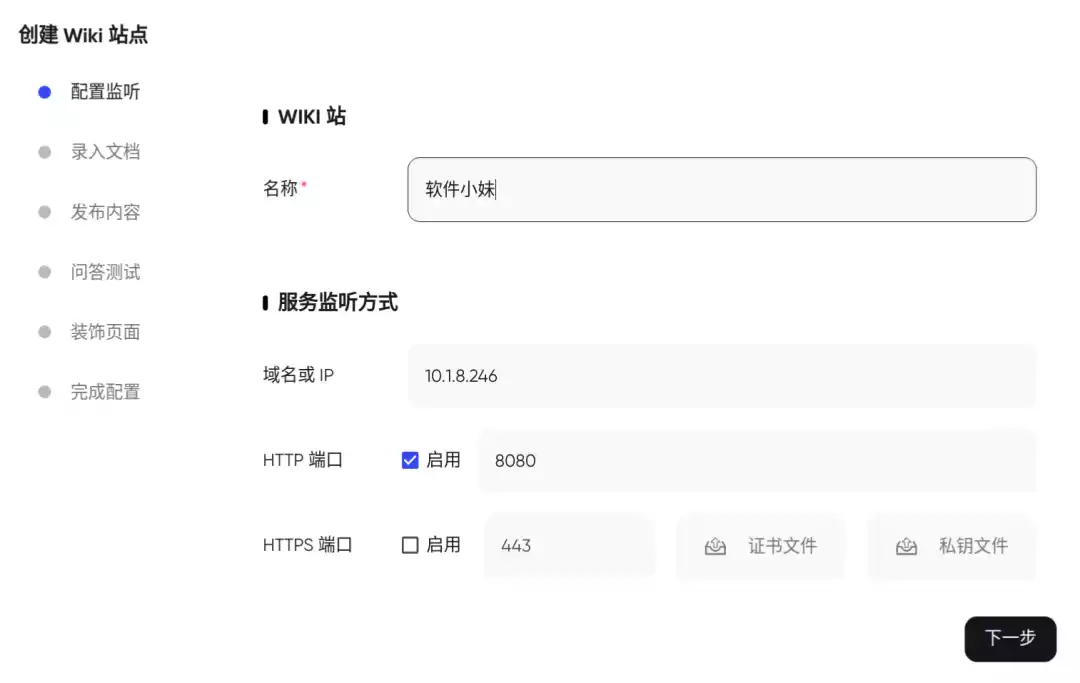Click the 证书文件 upload button
Screen dimensions: 1080x683
760,546
